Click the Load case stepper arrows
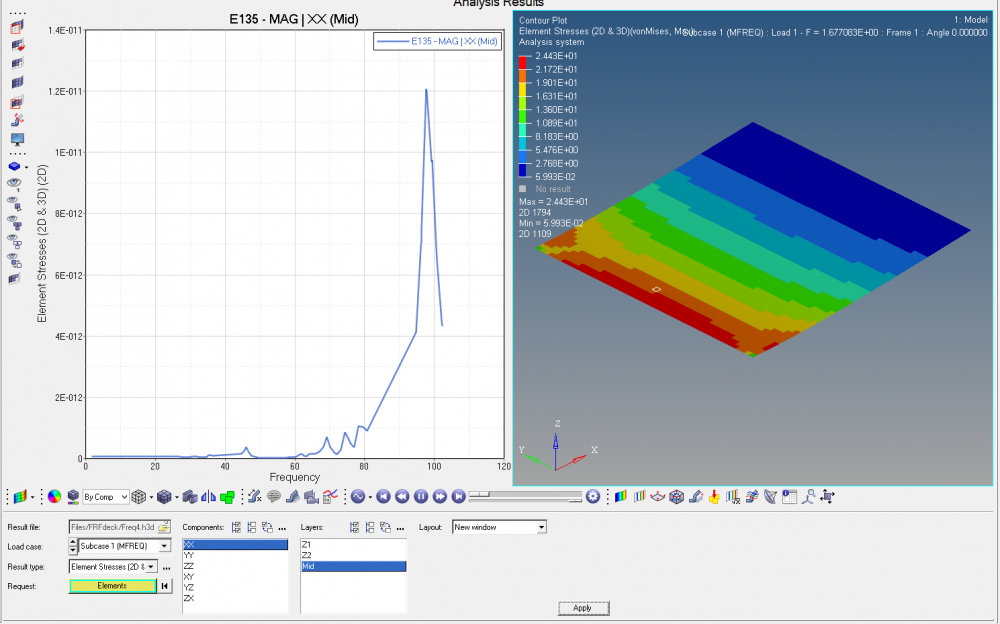The height and width of the screenshot is (624, 1000). tap(73, 546)
